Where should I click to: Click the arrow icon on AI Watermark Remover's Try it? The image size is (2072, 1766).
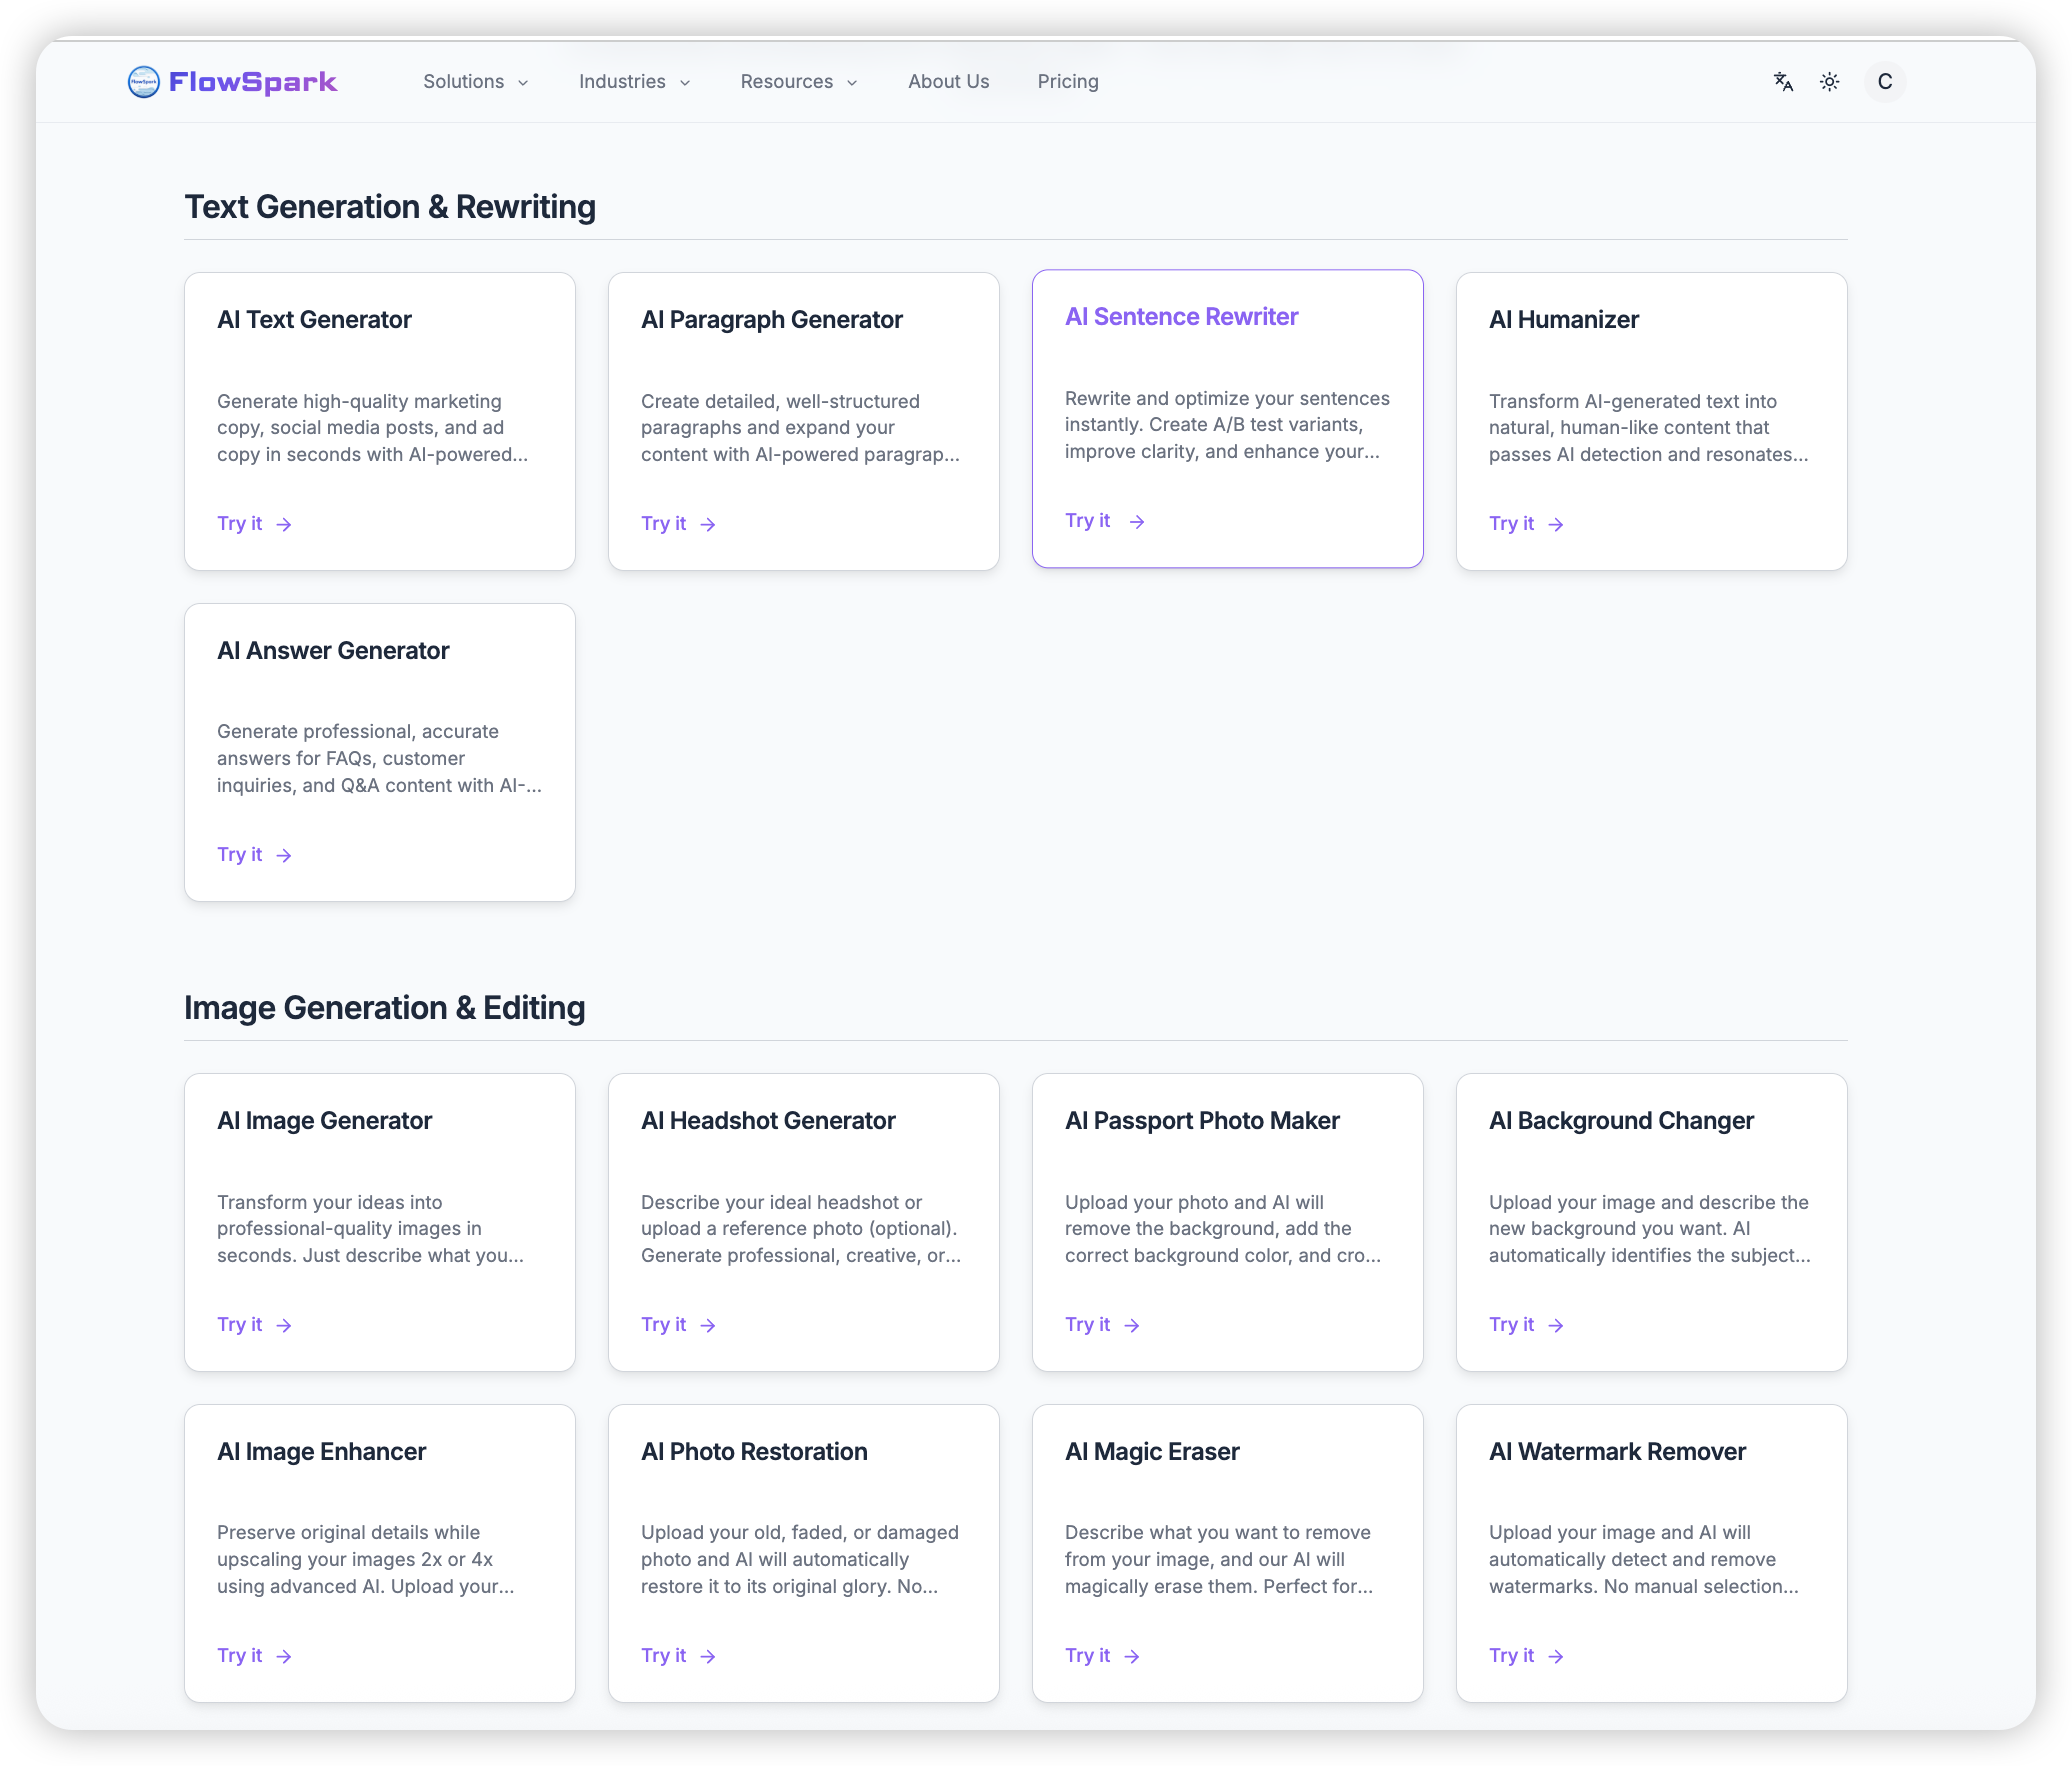(1556, 1655)
